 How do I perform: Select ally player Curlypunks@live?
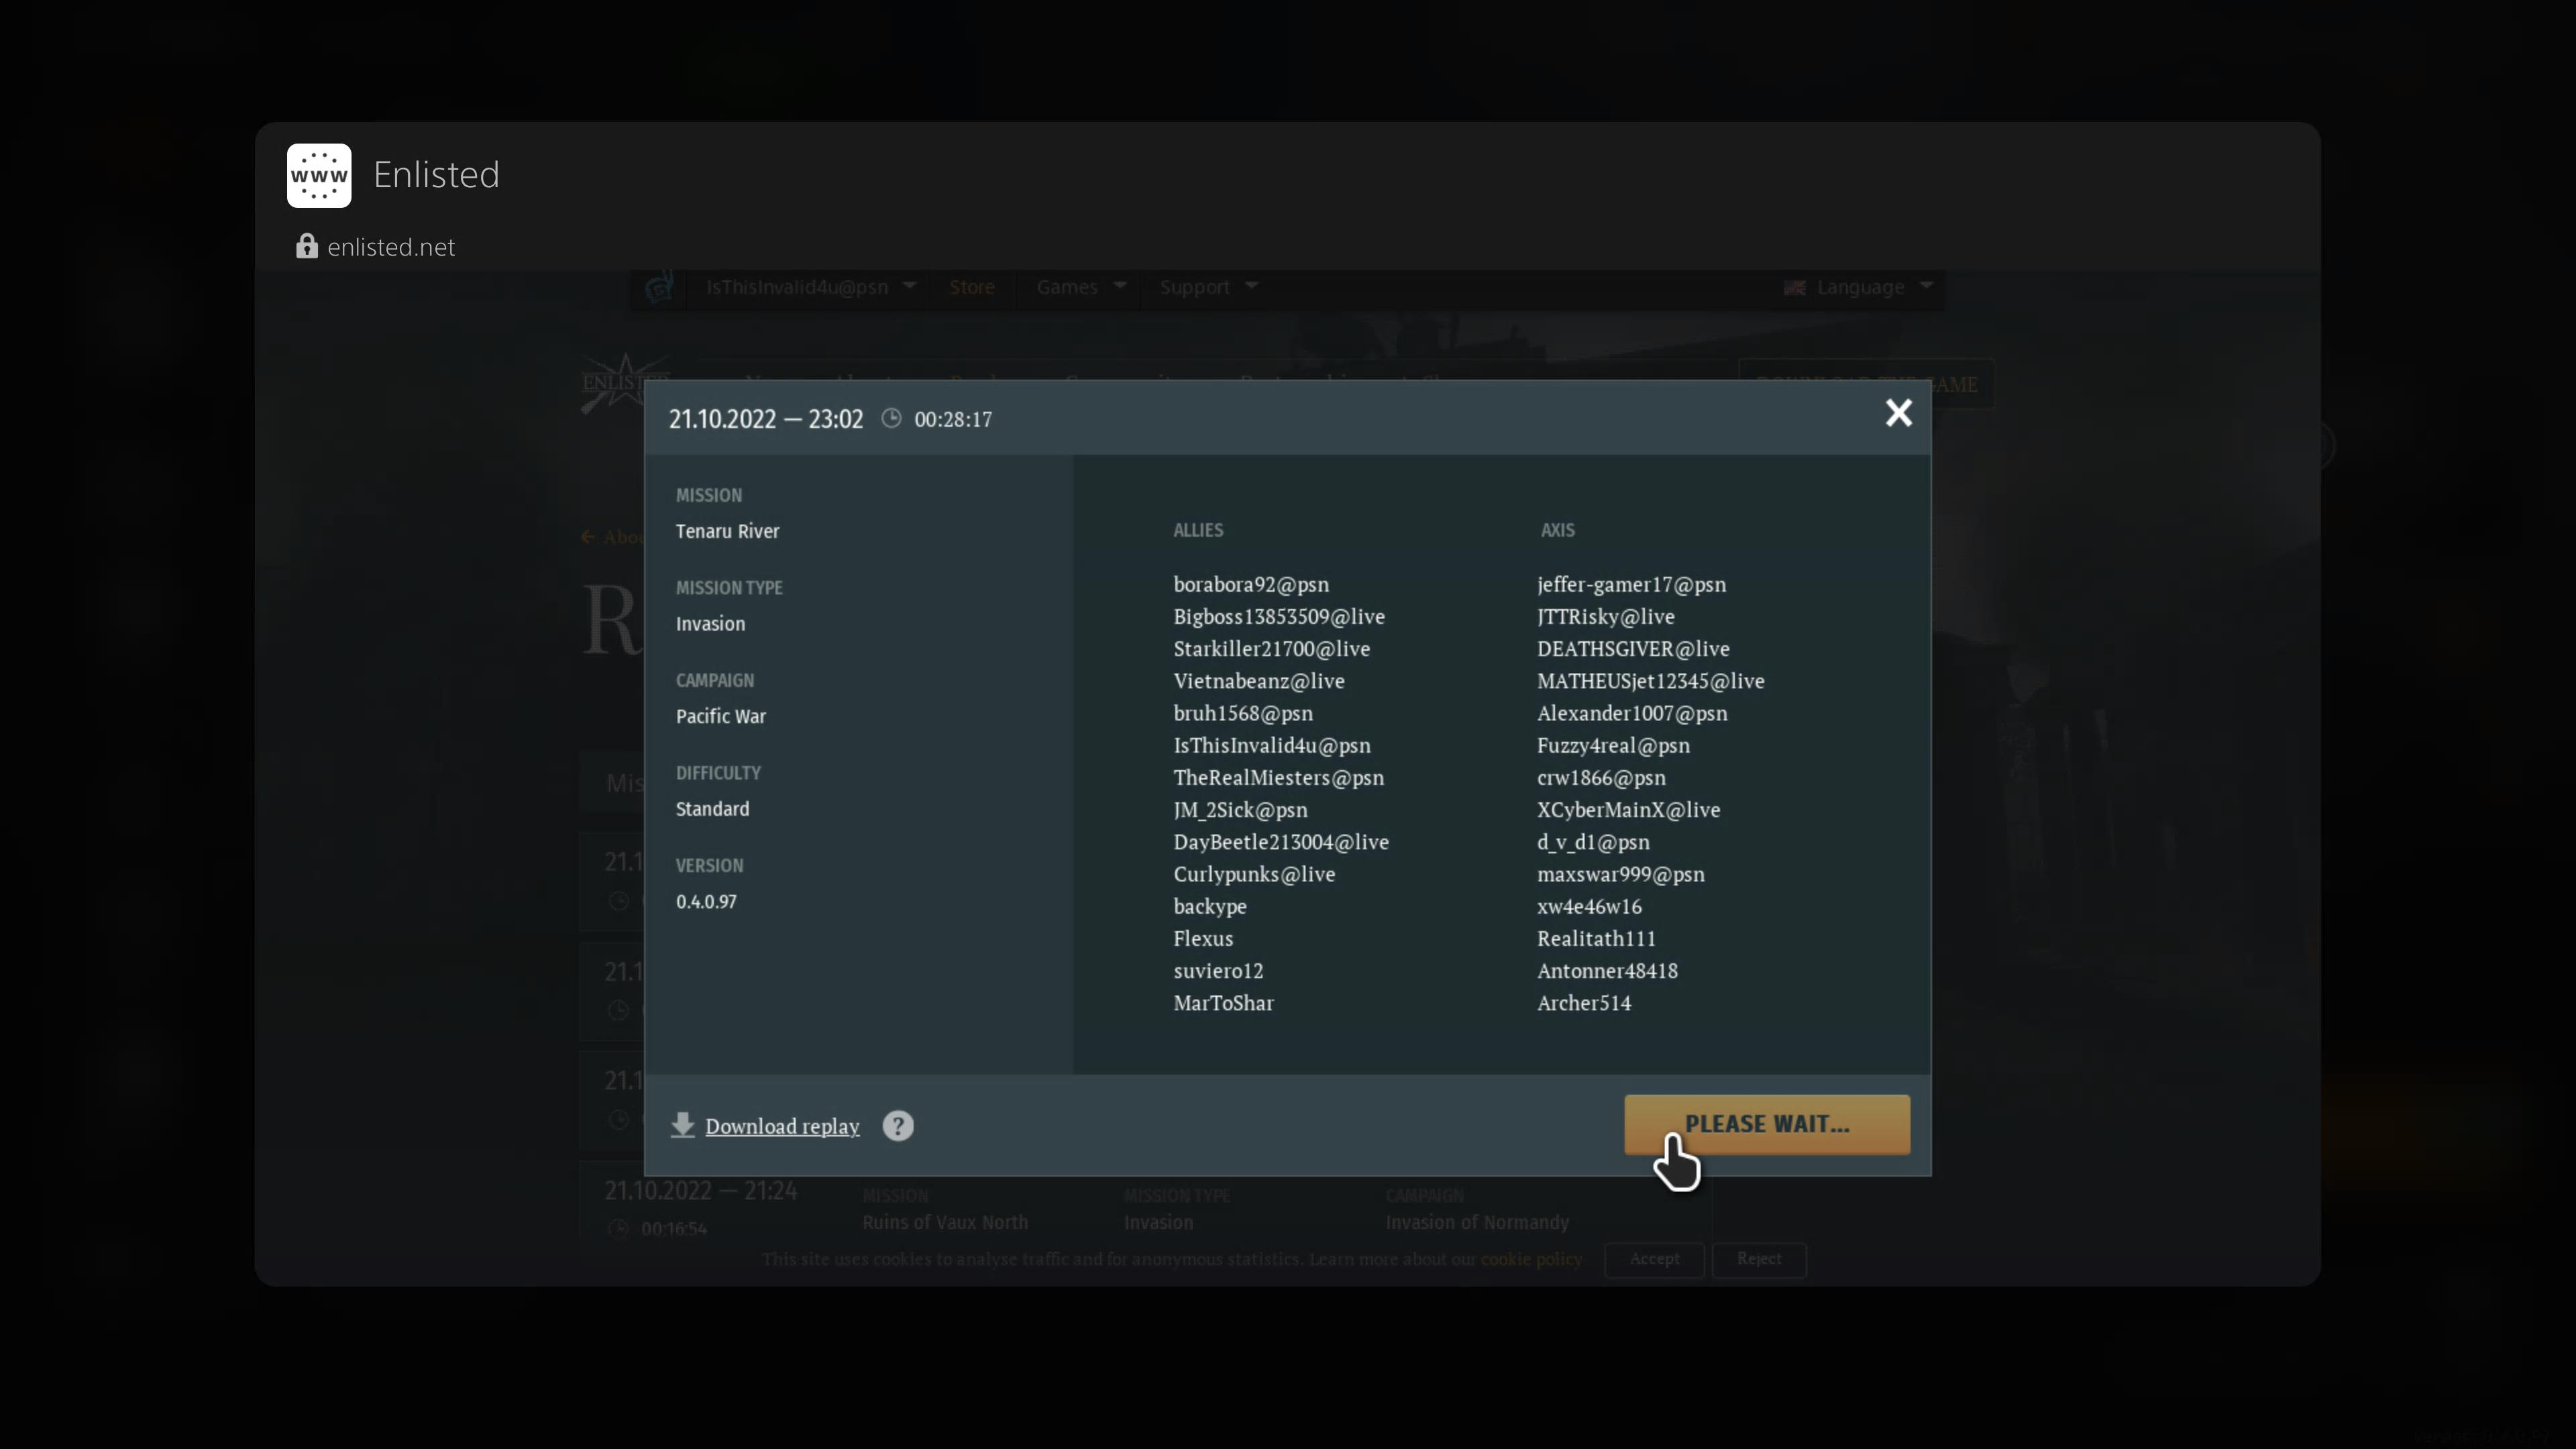coord(1254,874)
